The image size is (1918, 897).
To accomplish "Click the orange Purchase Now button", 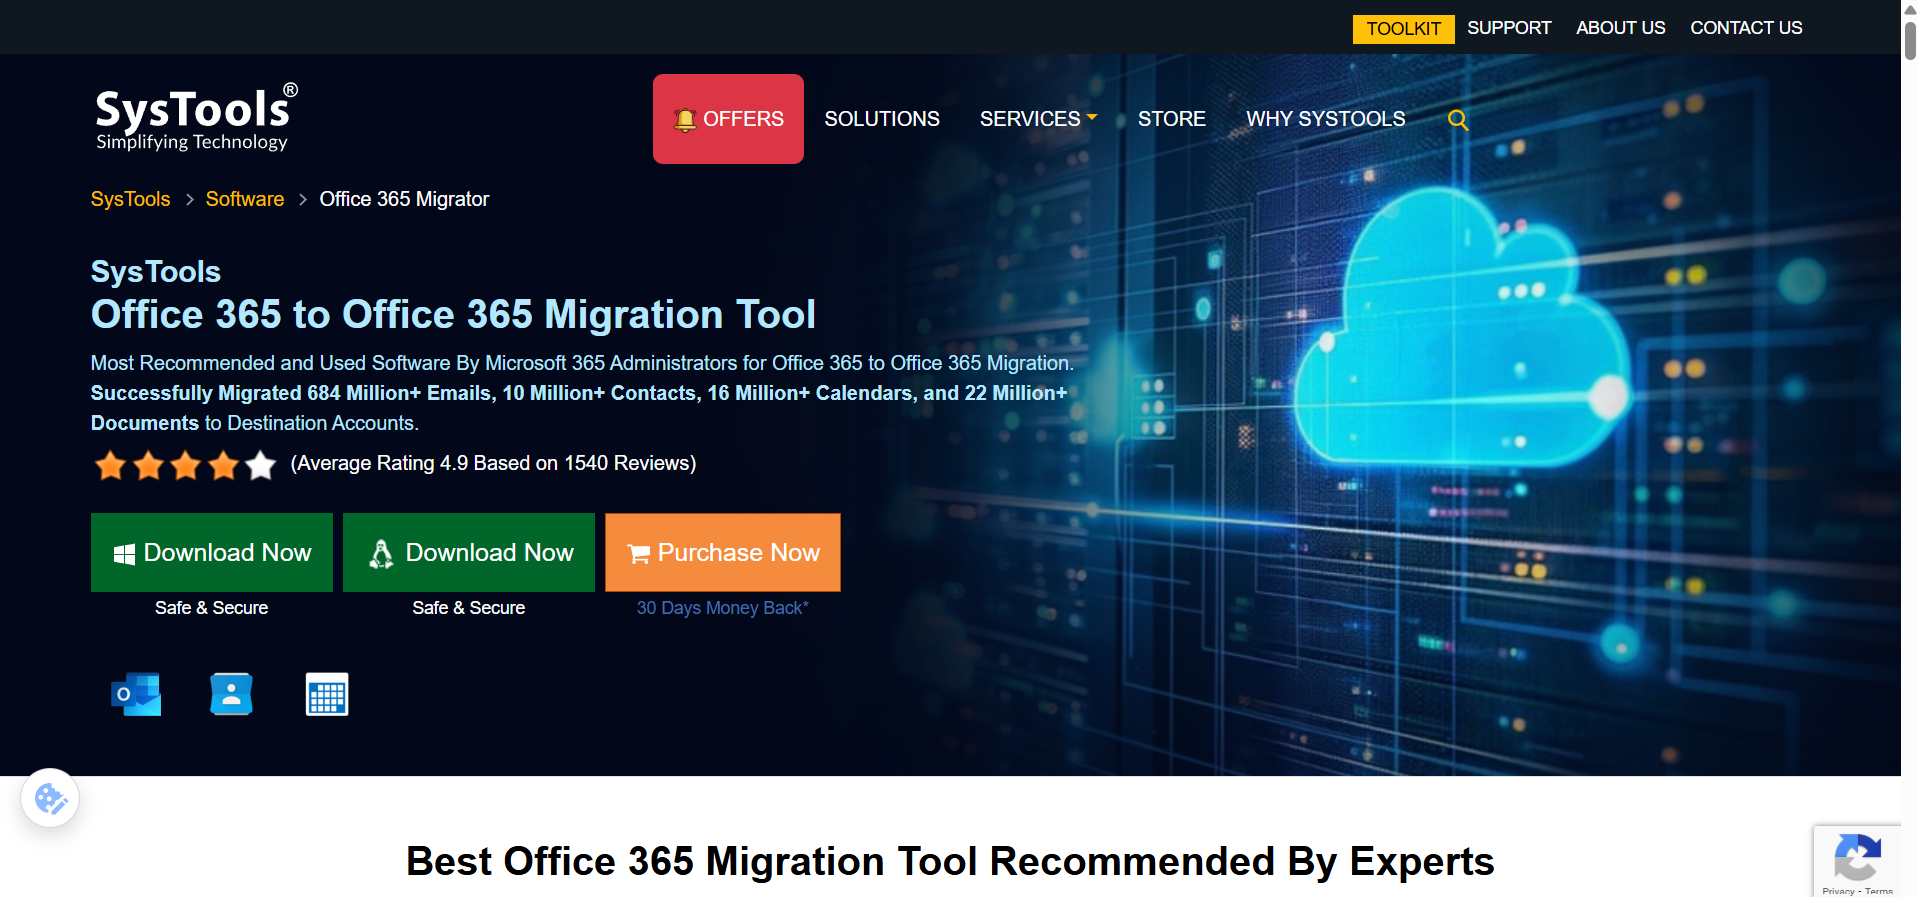I will coord(722,552).
